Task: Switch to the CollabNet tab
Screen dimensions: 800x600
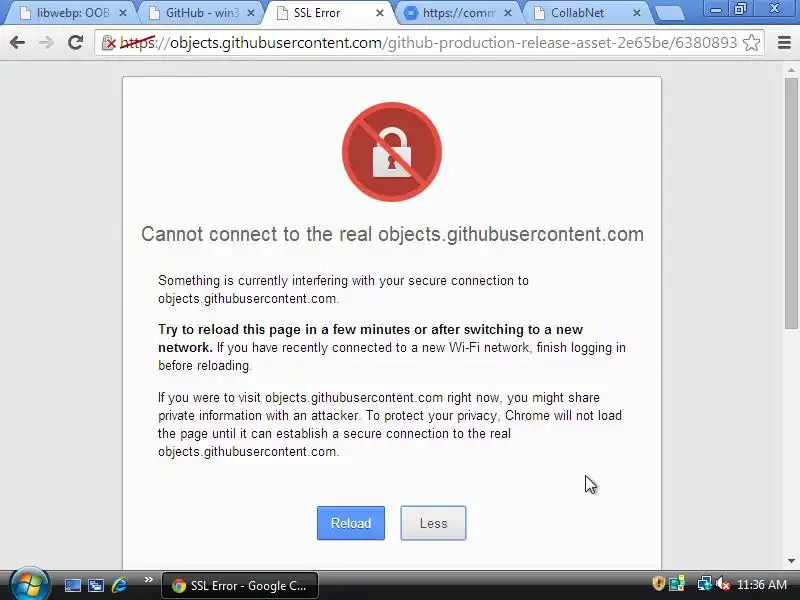Action: (587, 13)
